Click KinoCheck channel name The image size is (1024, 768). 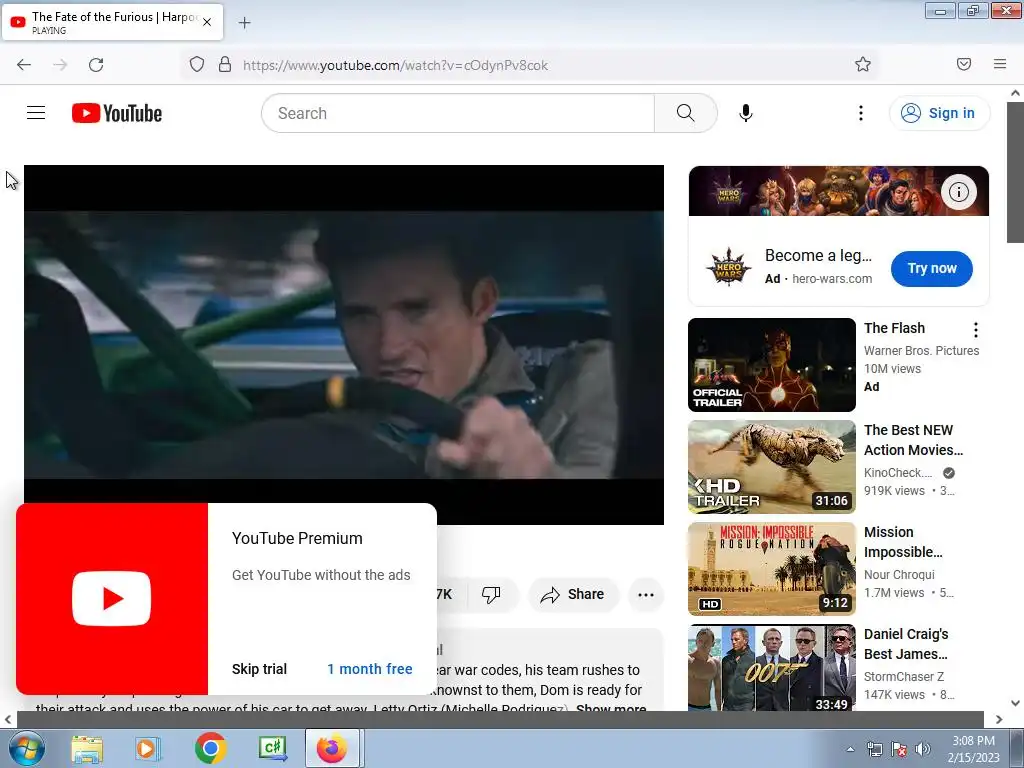point(898,473)
